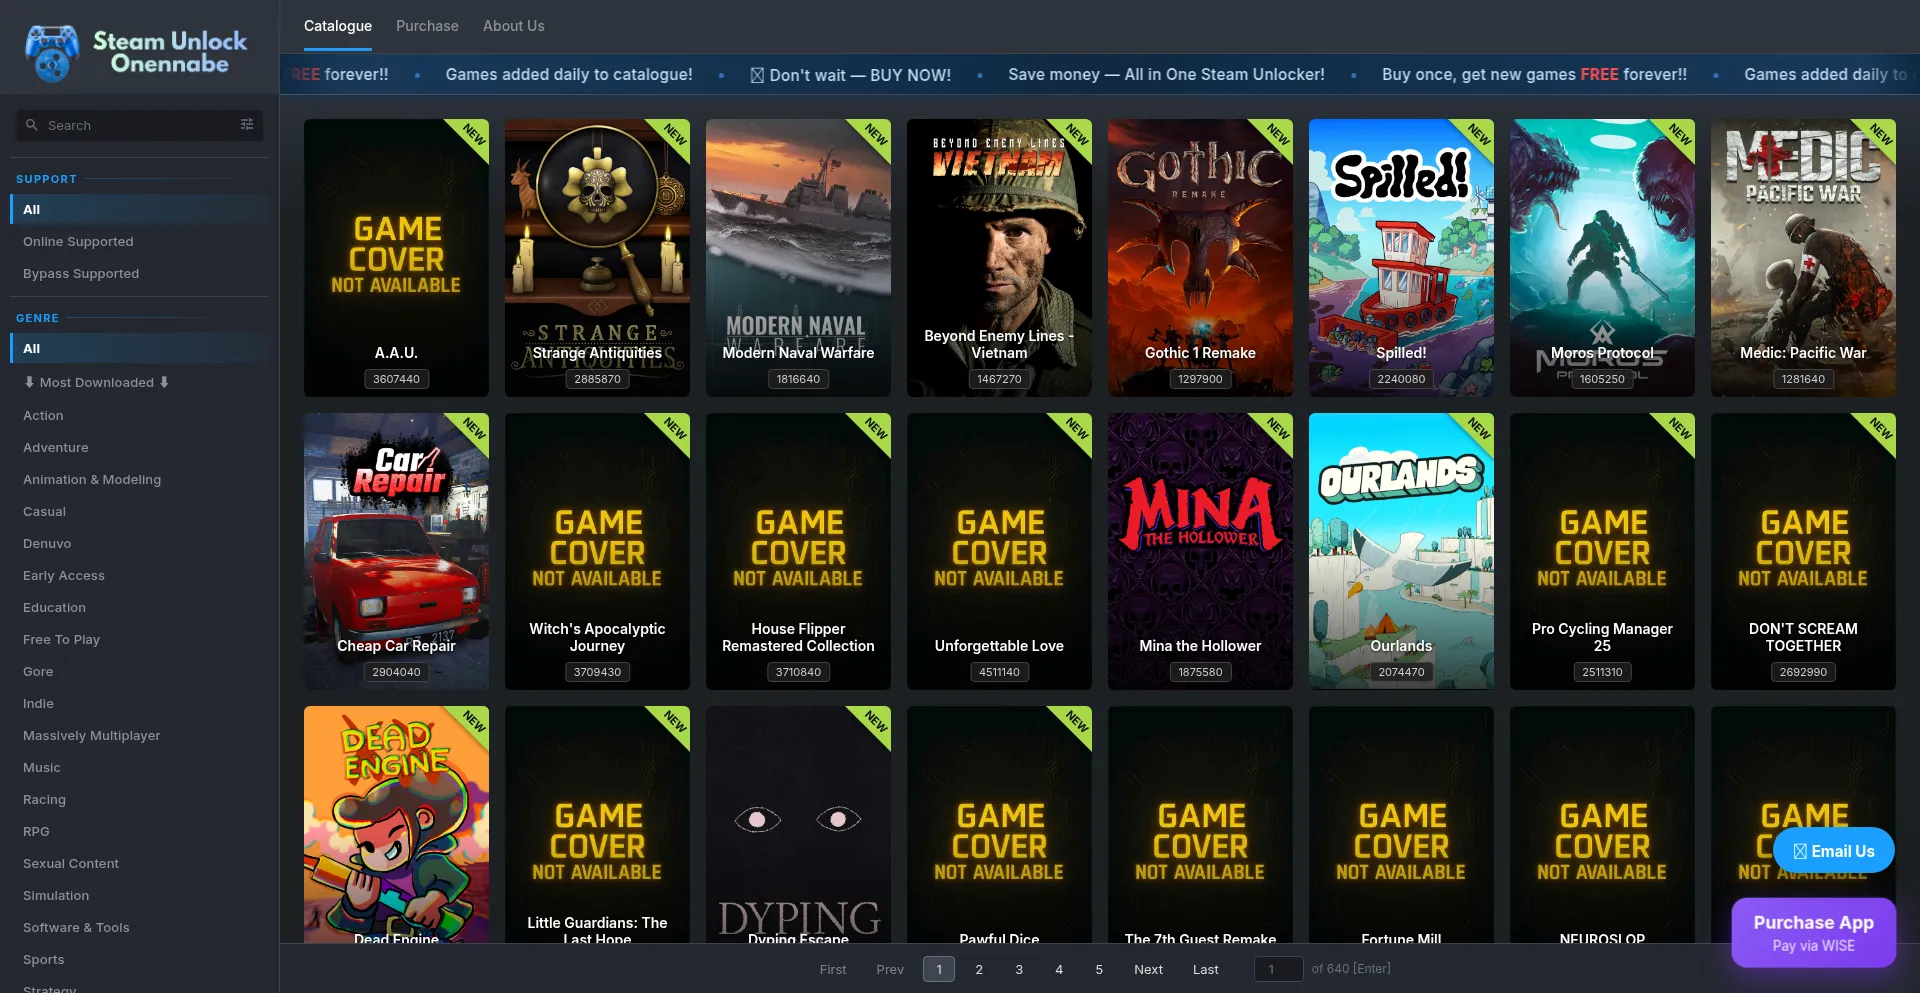Image resolution: width=1920 pixels, height=993 pixels.
Task: Open the About Us tab
Action: [514, 26]
